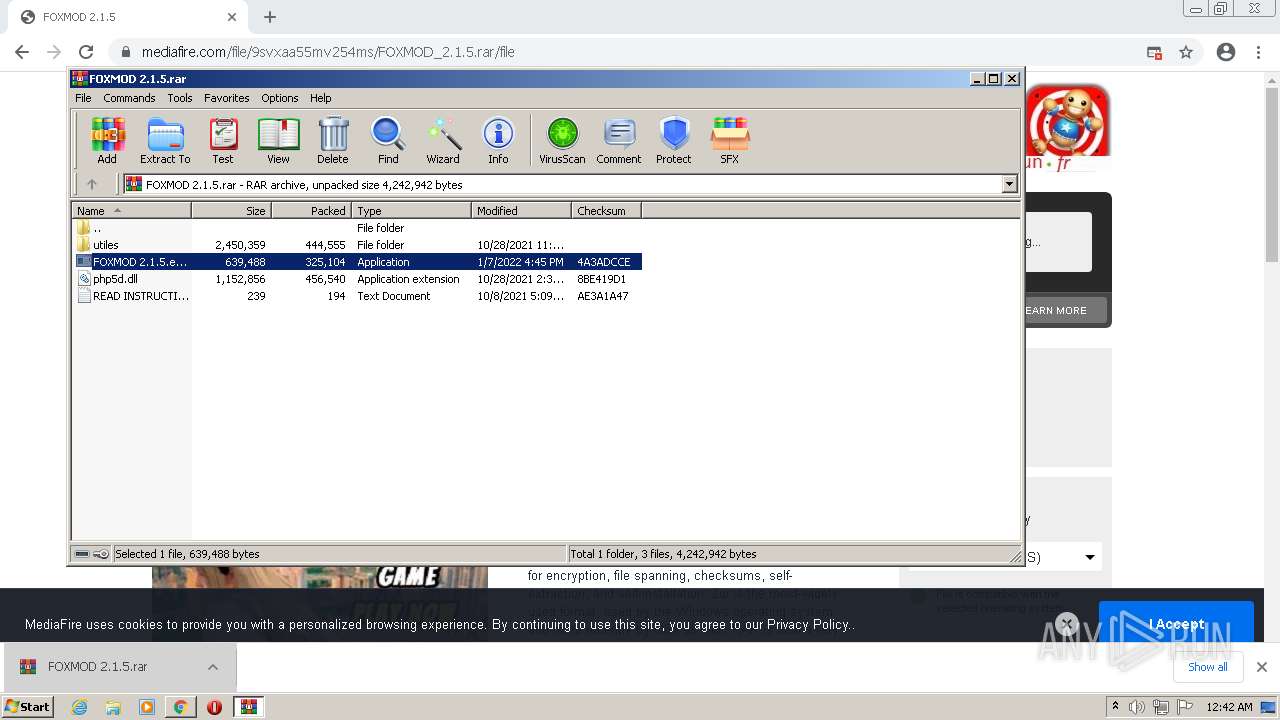Click I Accept cookies button
This screenshot has height=720, width=1280.
coord(1176,624)
